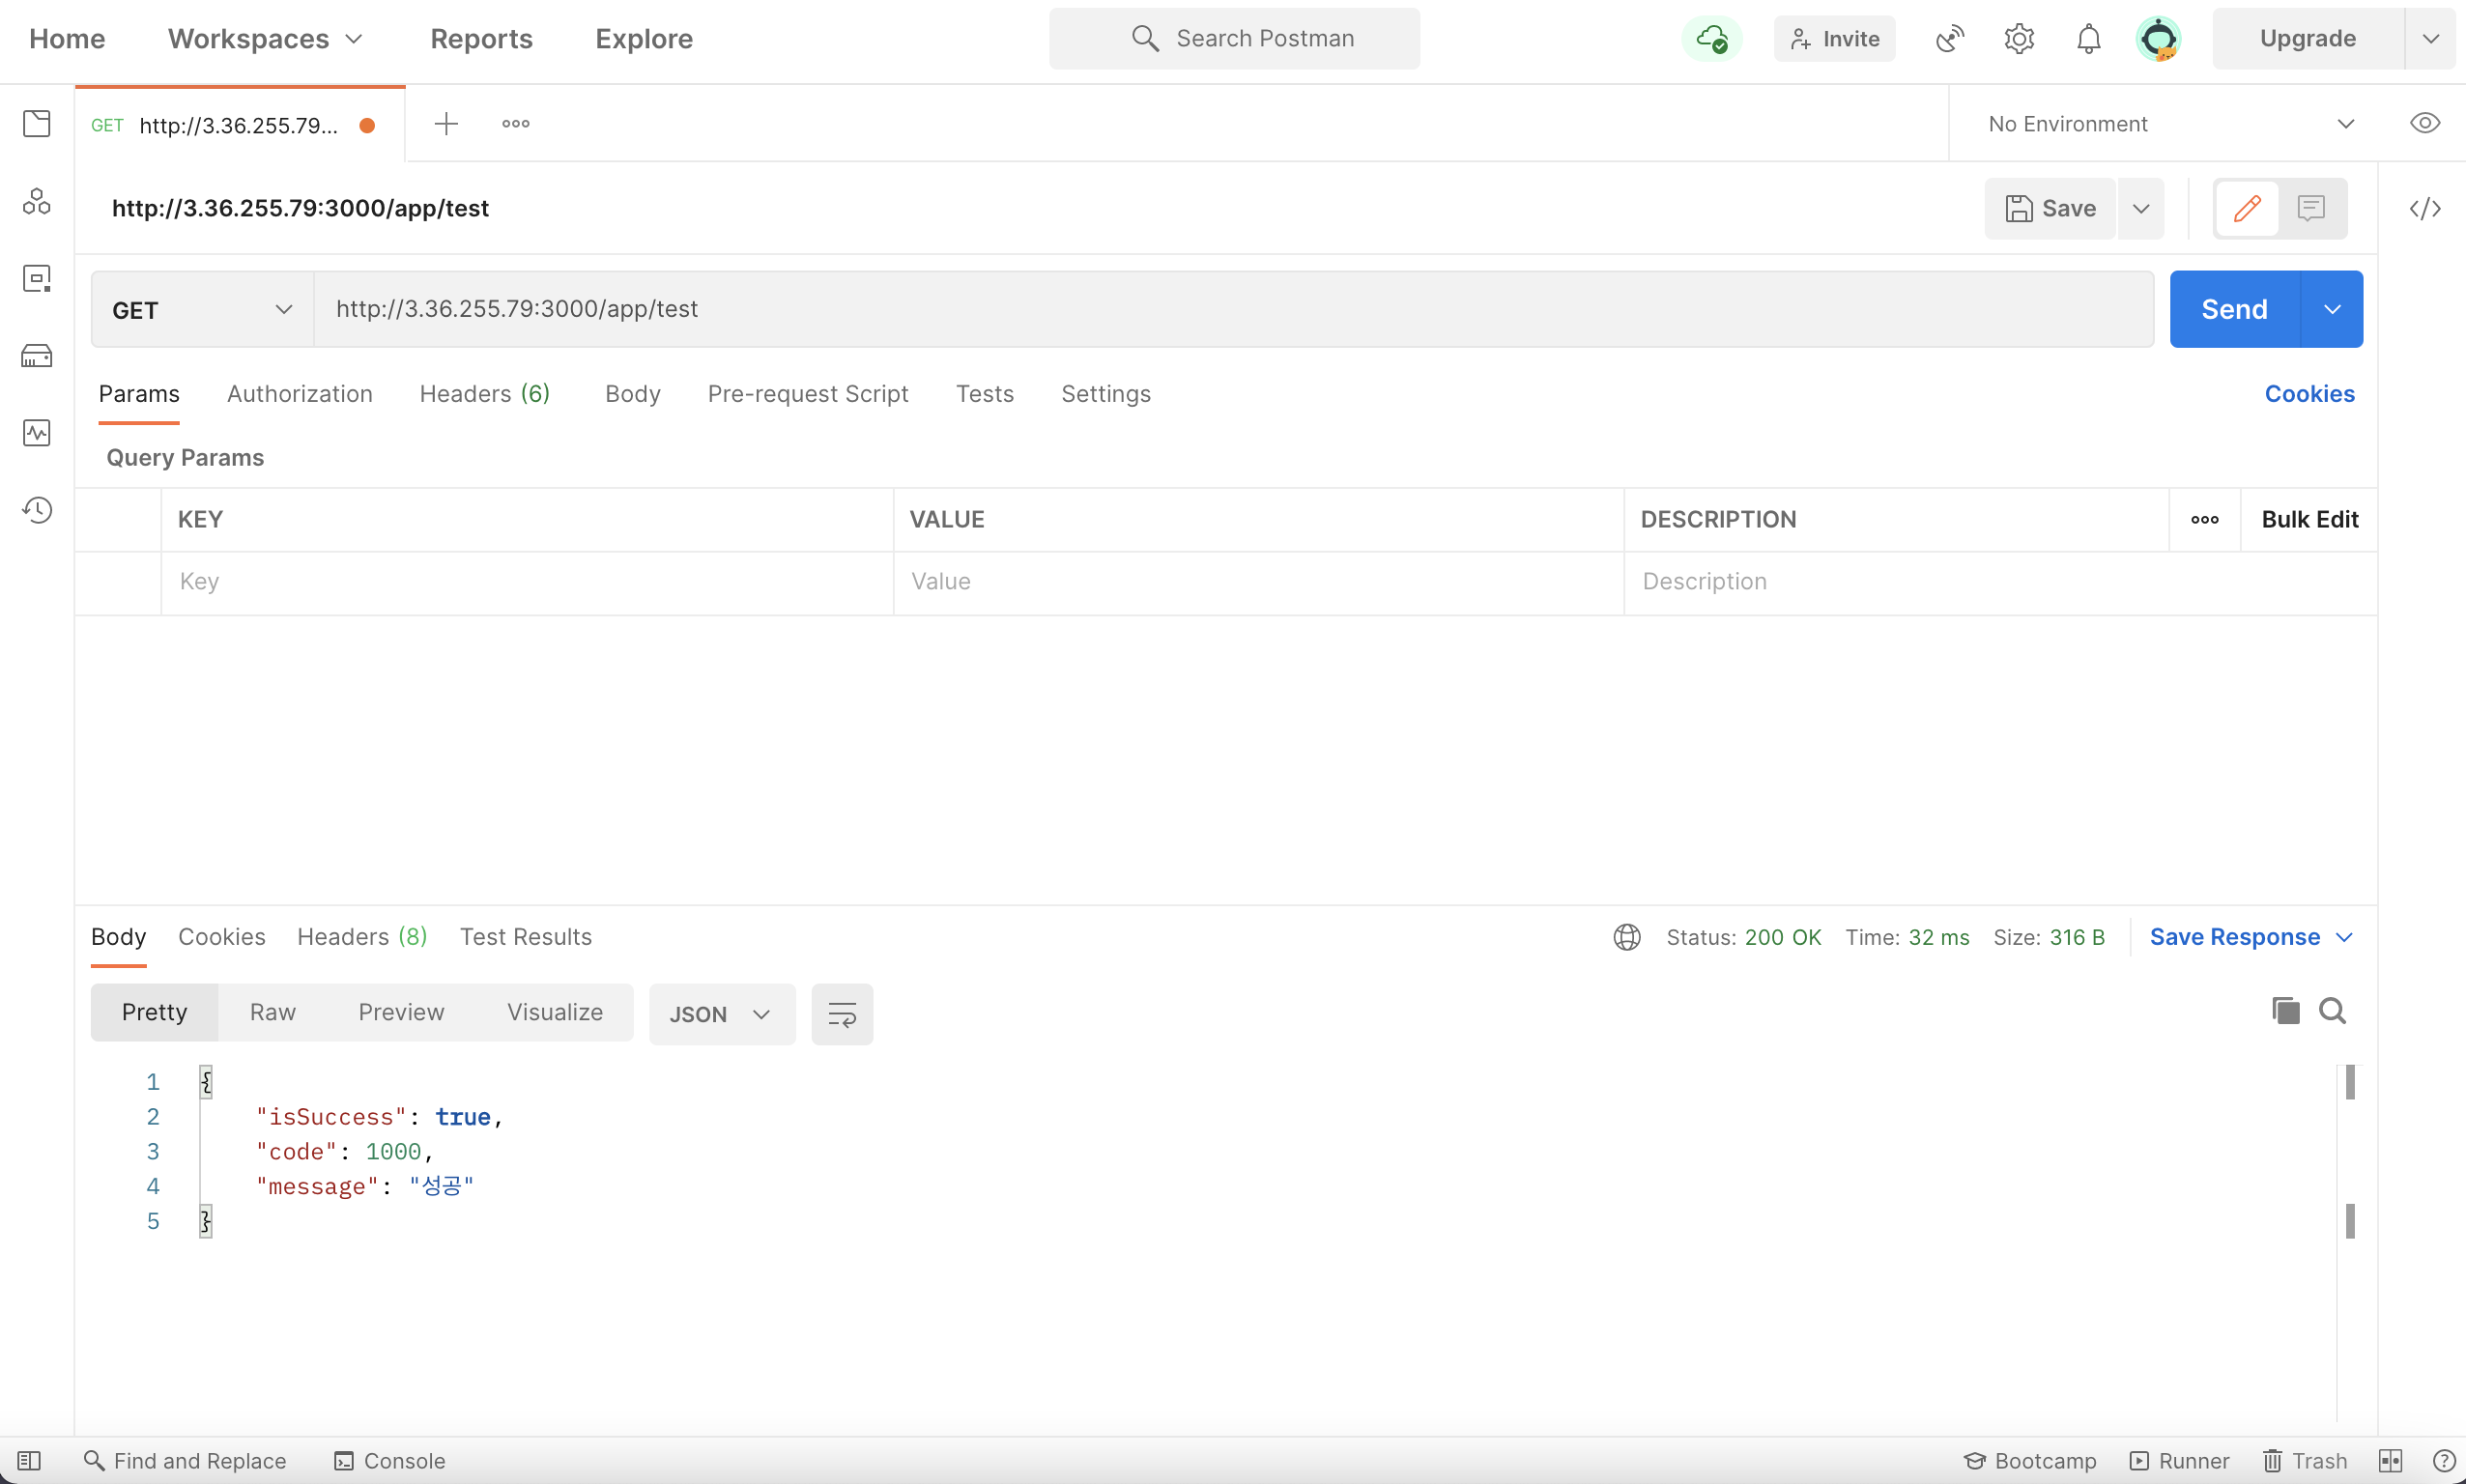The width and height of the screenshot is (2466, 1484).
Task: Switch to the Authorization tab
Action: tap(299, 394)
